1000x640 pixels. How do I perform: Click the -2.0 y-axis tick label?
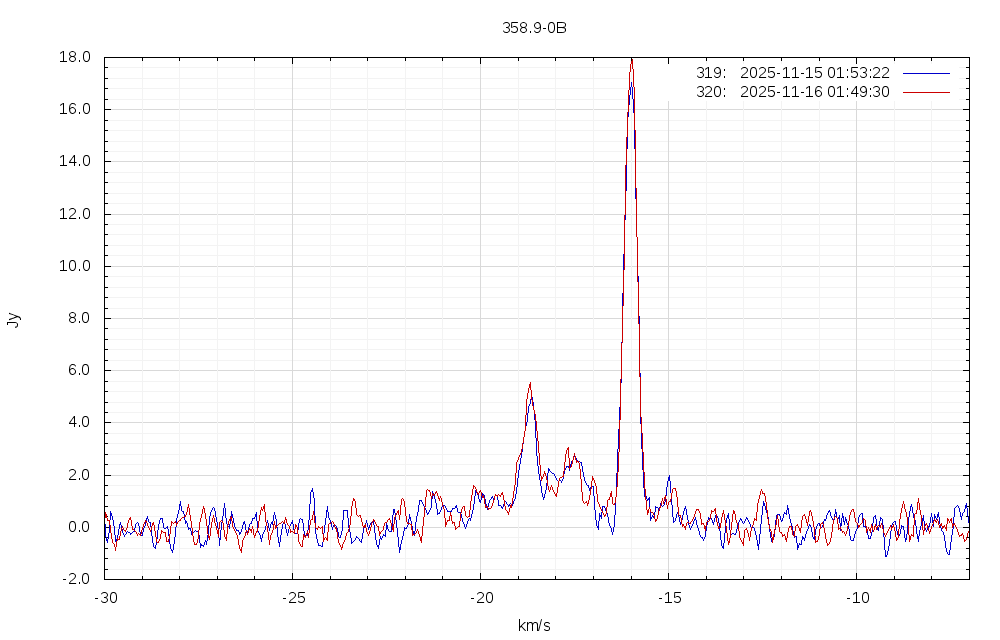78,579
